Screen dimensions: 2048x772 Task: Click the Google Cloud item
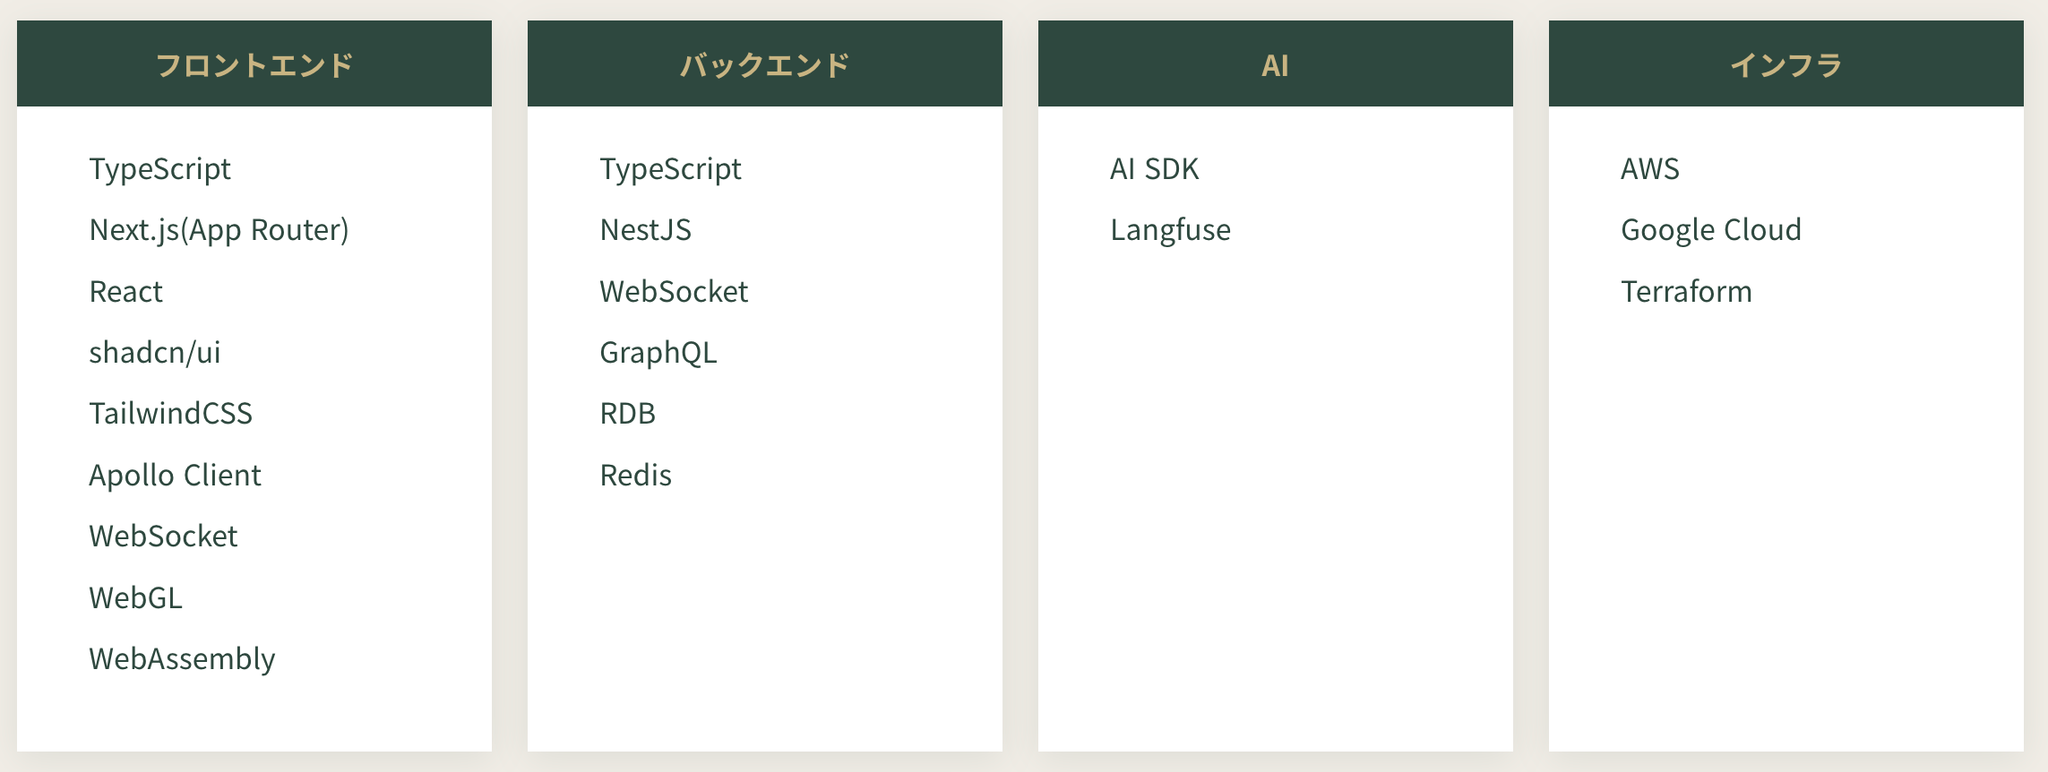[x=1711, y=230]
